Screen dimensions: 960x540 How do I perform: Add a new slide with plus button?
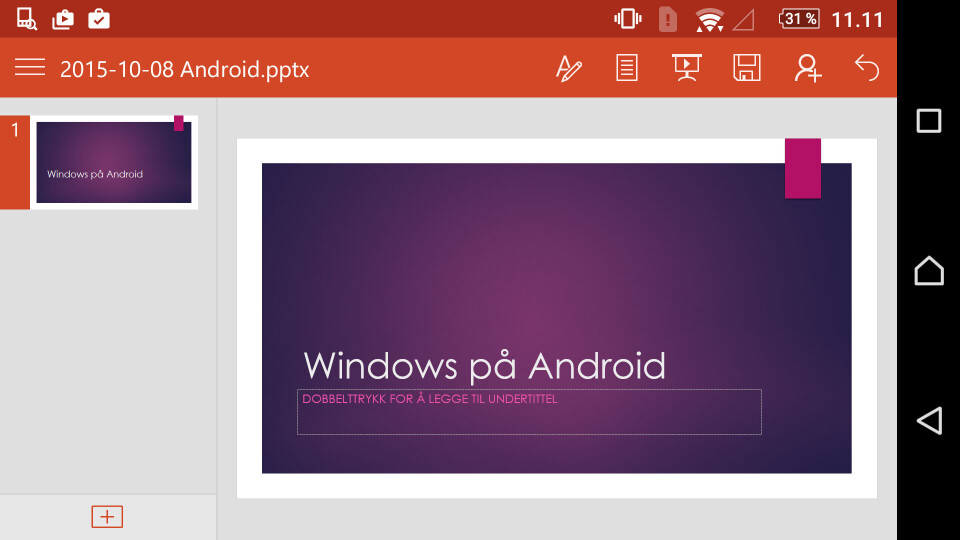tap(107, 517)
